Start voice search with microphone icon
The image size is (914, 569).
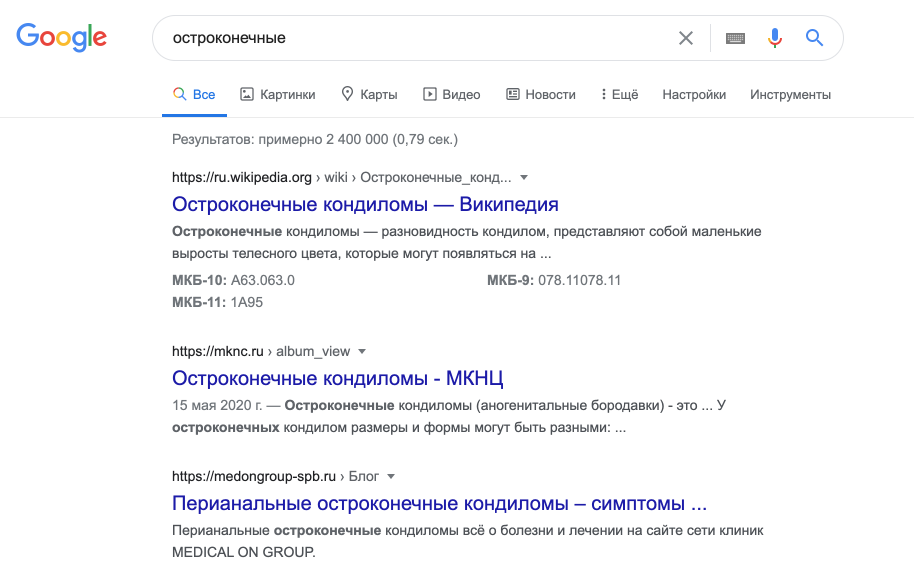(775, 38)
